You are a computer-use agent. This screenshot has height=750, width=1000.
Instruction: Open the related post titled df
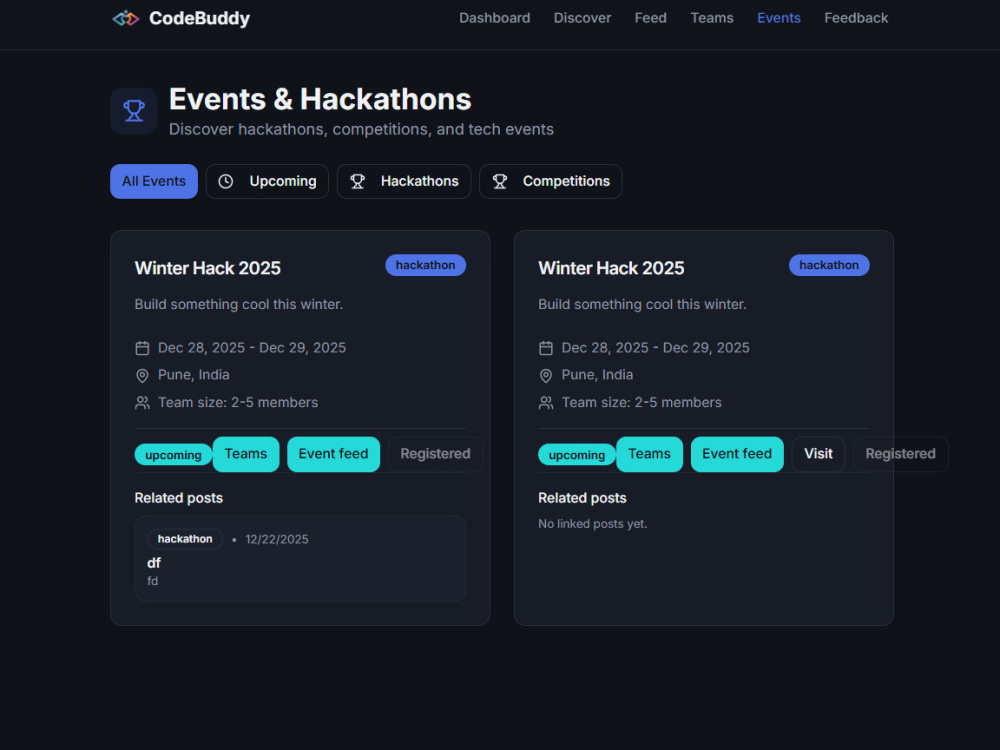[300, 559]
